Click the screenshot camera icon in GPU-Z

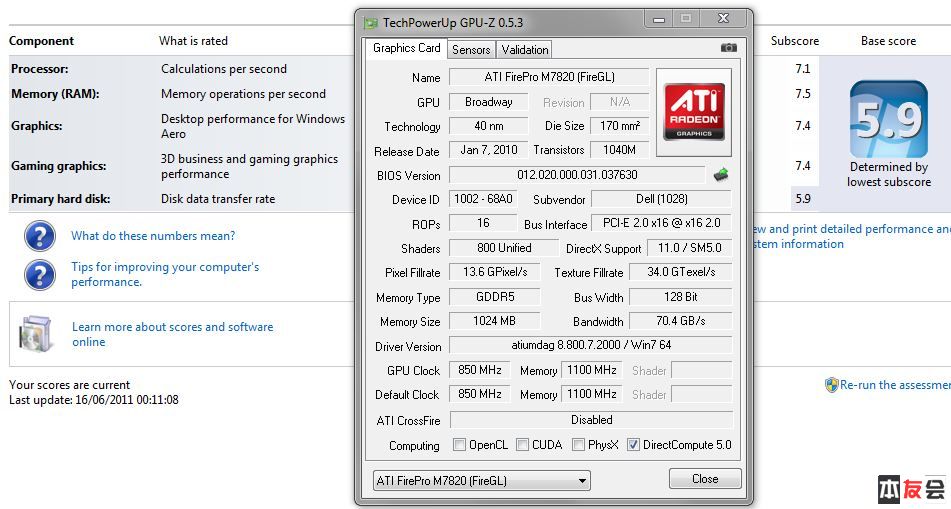click(x=728, y=48)
